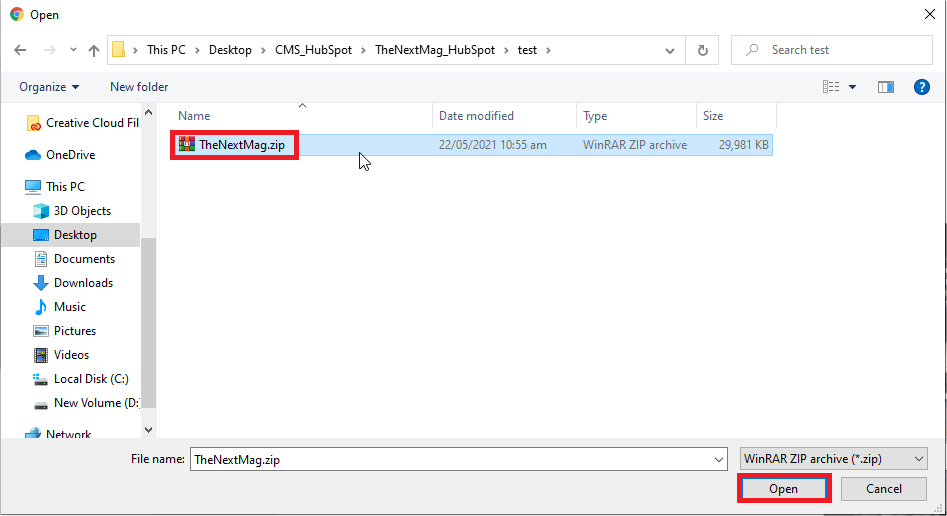Click the Up one level arrow
Viewport: 947px width, 516px height.
coord(94,50)
